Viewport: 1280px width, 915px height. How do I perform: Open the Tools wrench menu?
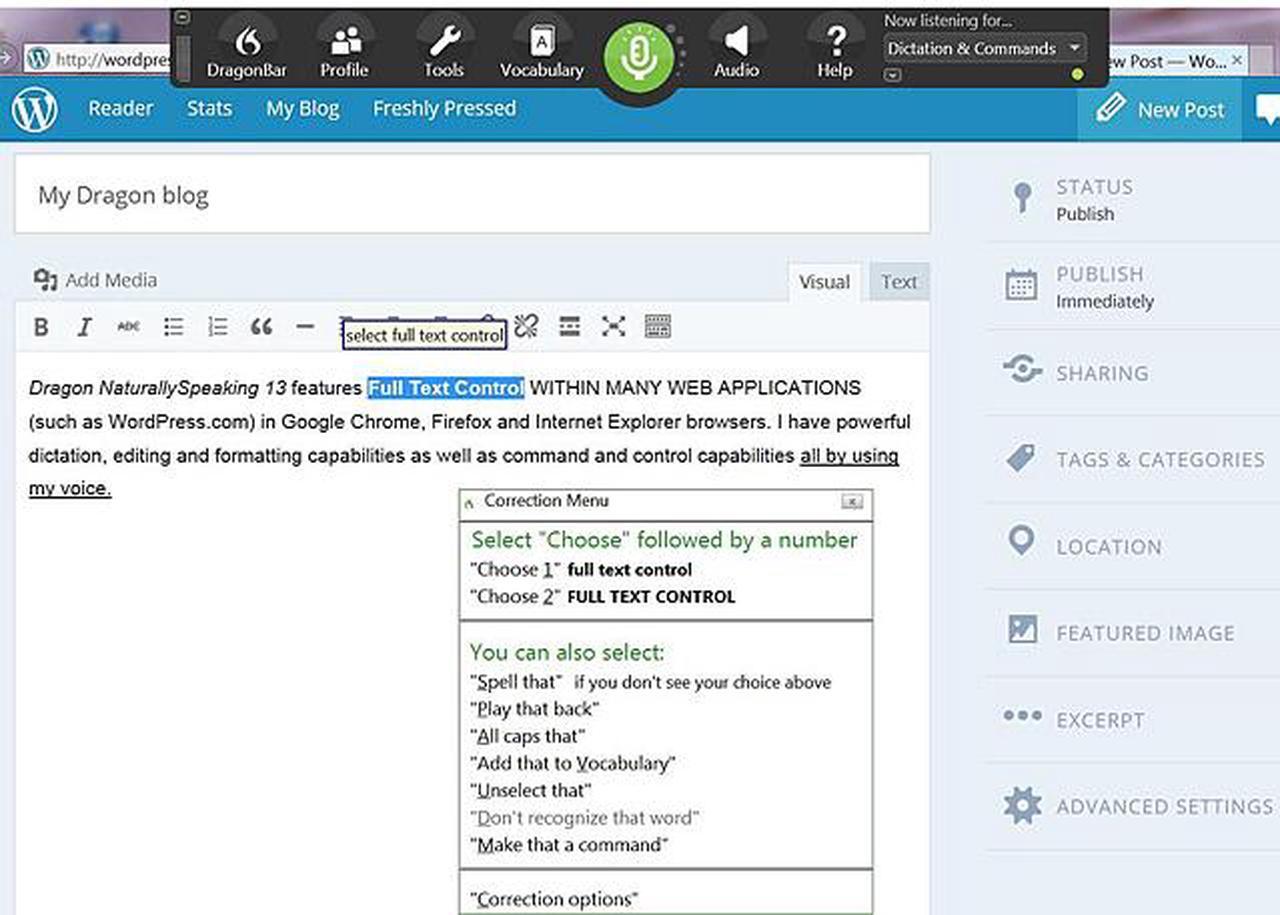(x=444, y=51)
